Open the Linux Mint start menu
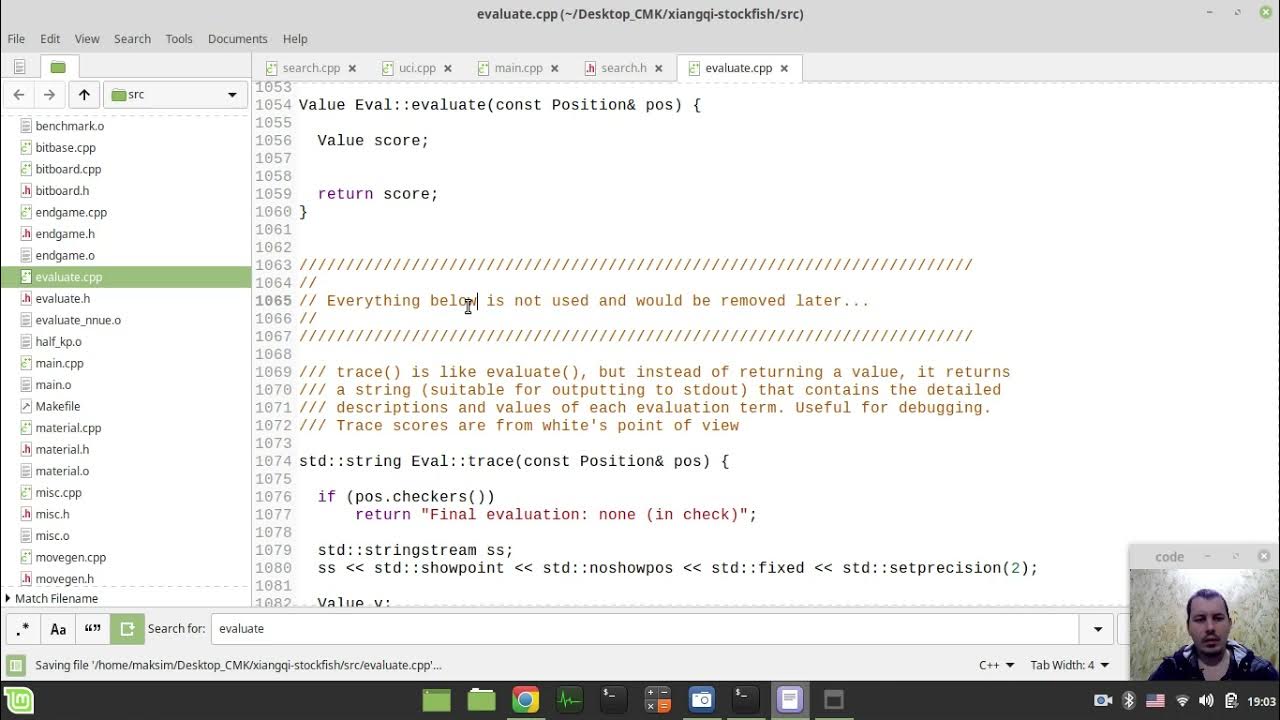The height and width of the screenshot is (720, 1280). click(x=19, y=700)
